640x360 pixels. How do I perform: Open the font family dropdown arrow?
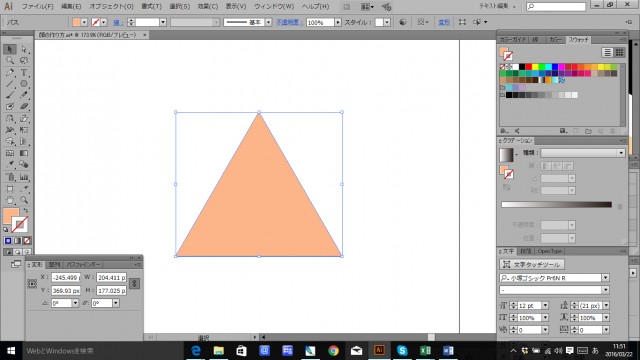coord(605,278)
